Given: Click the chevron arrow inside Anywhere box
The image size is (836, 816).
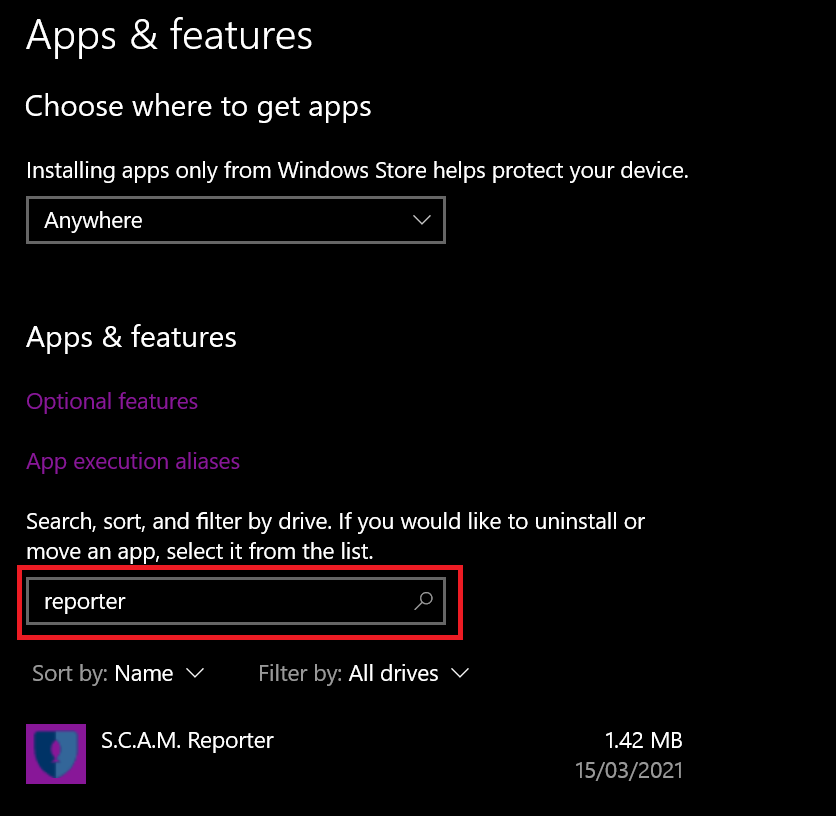Looking at the screenshot, I should [x=422, y=220].
